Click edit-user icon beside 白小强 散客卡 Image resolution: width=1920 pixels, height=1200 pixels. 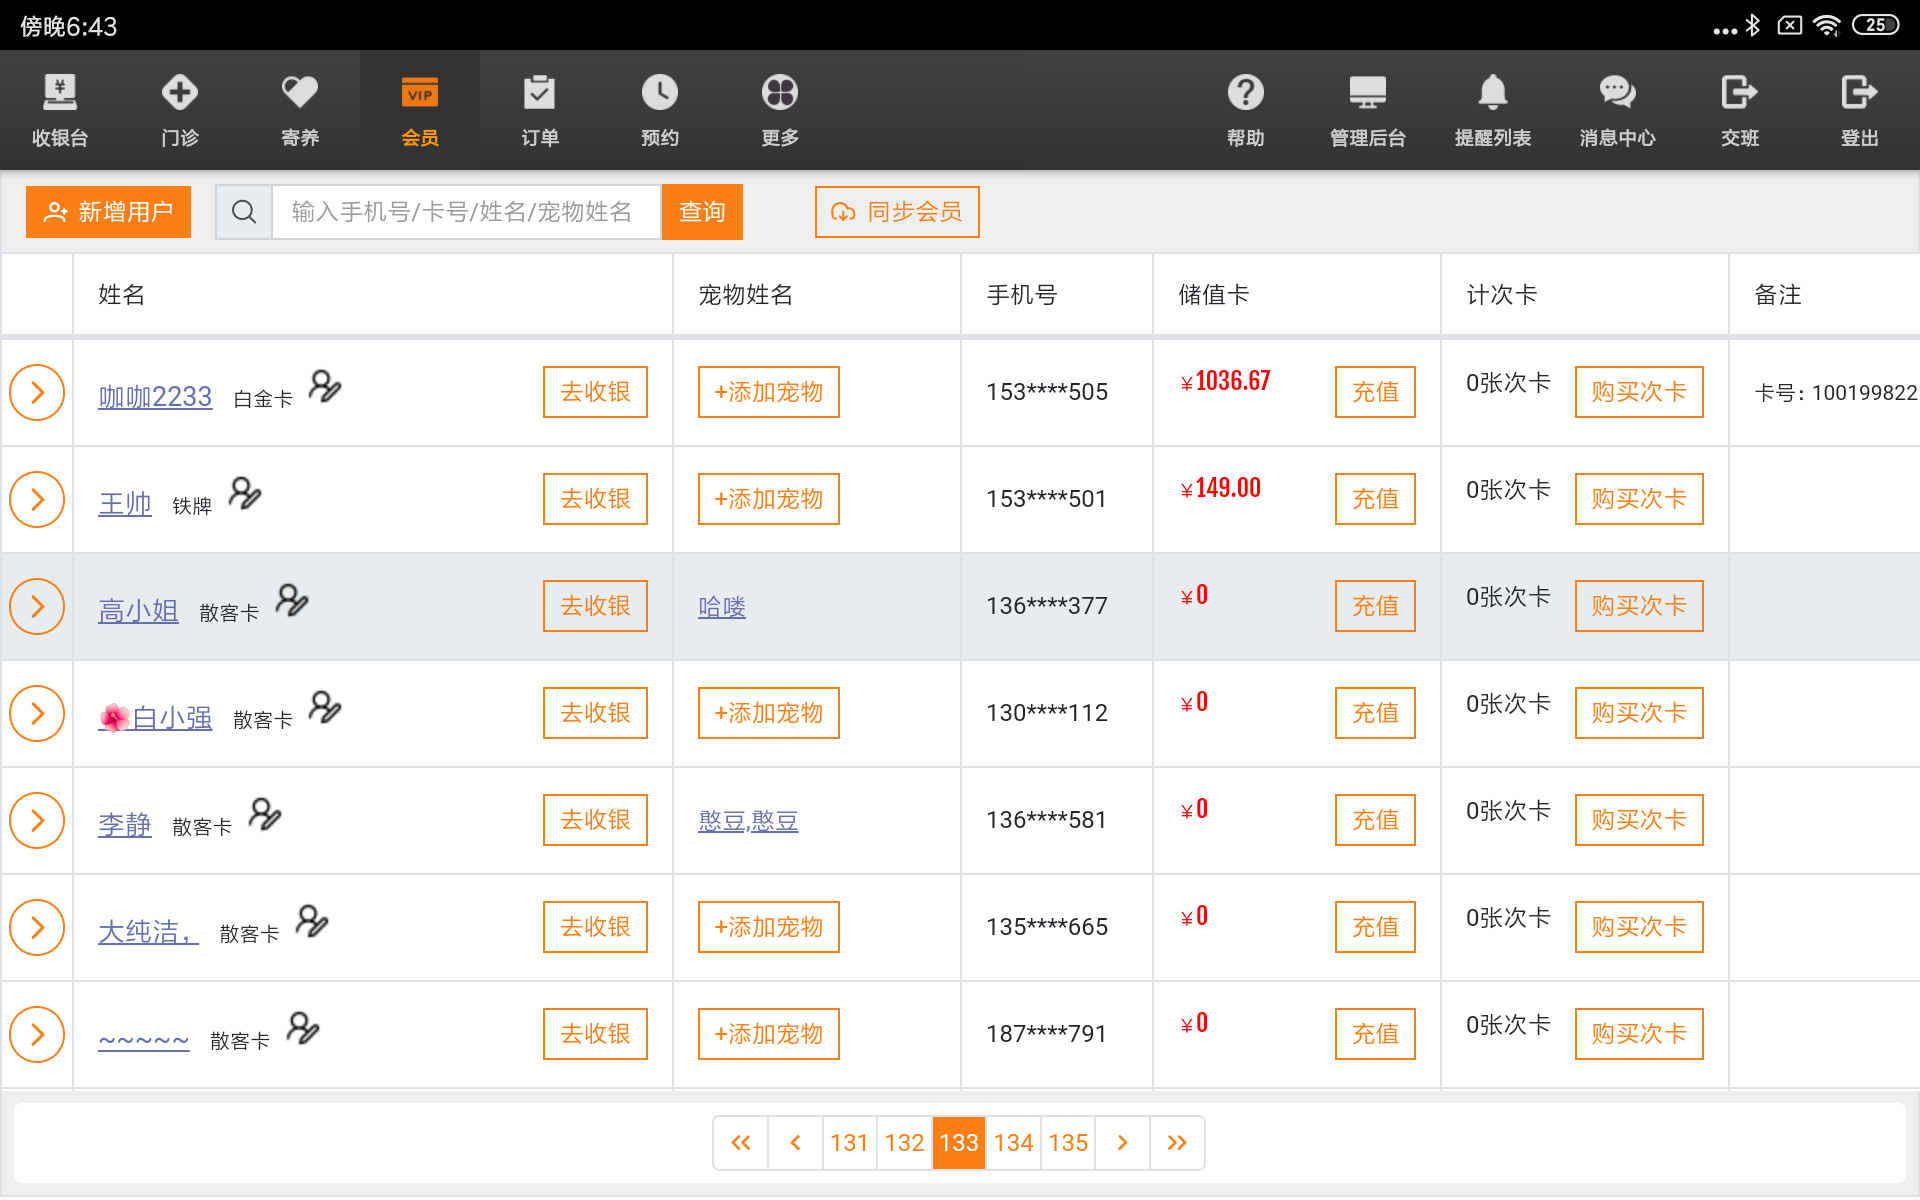pos(325,707)
